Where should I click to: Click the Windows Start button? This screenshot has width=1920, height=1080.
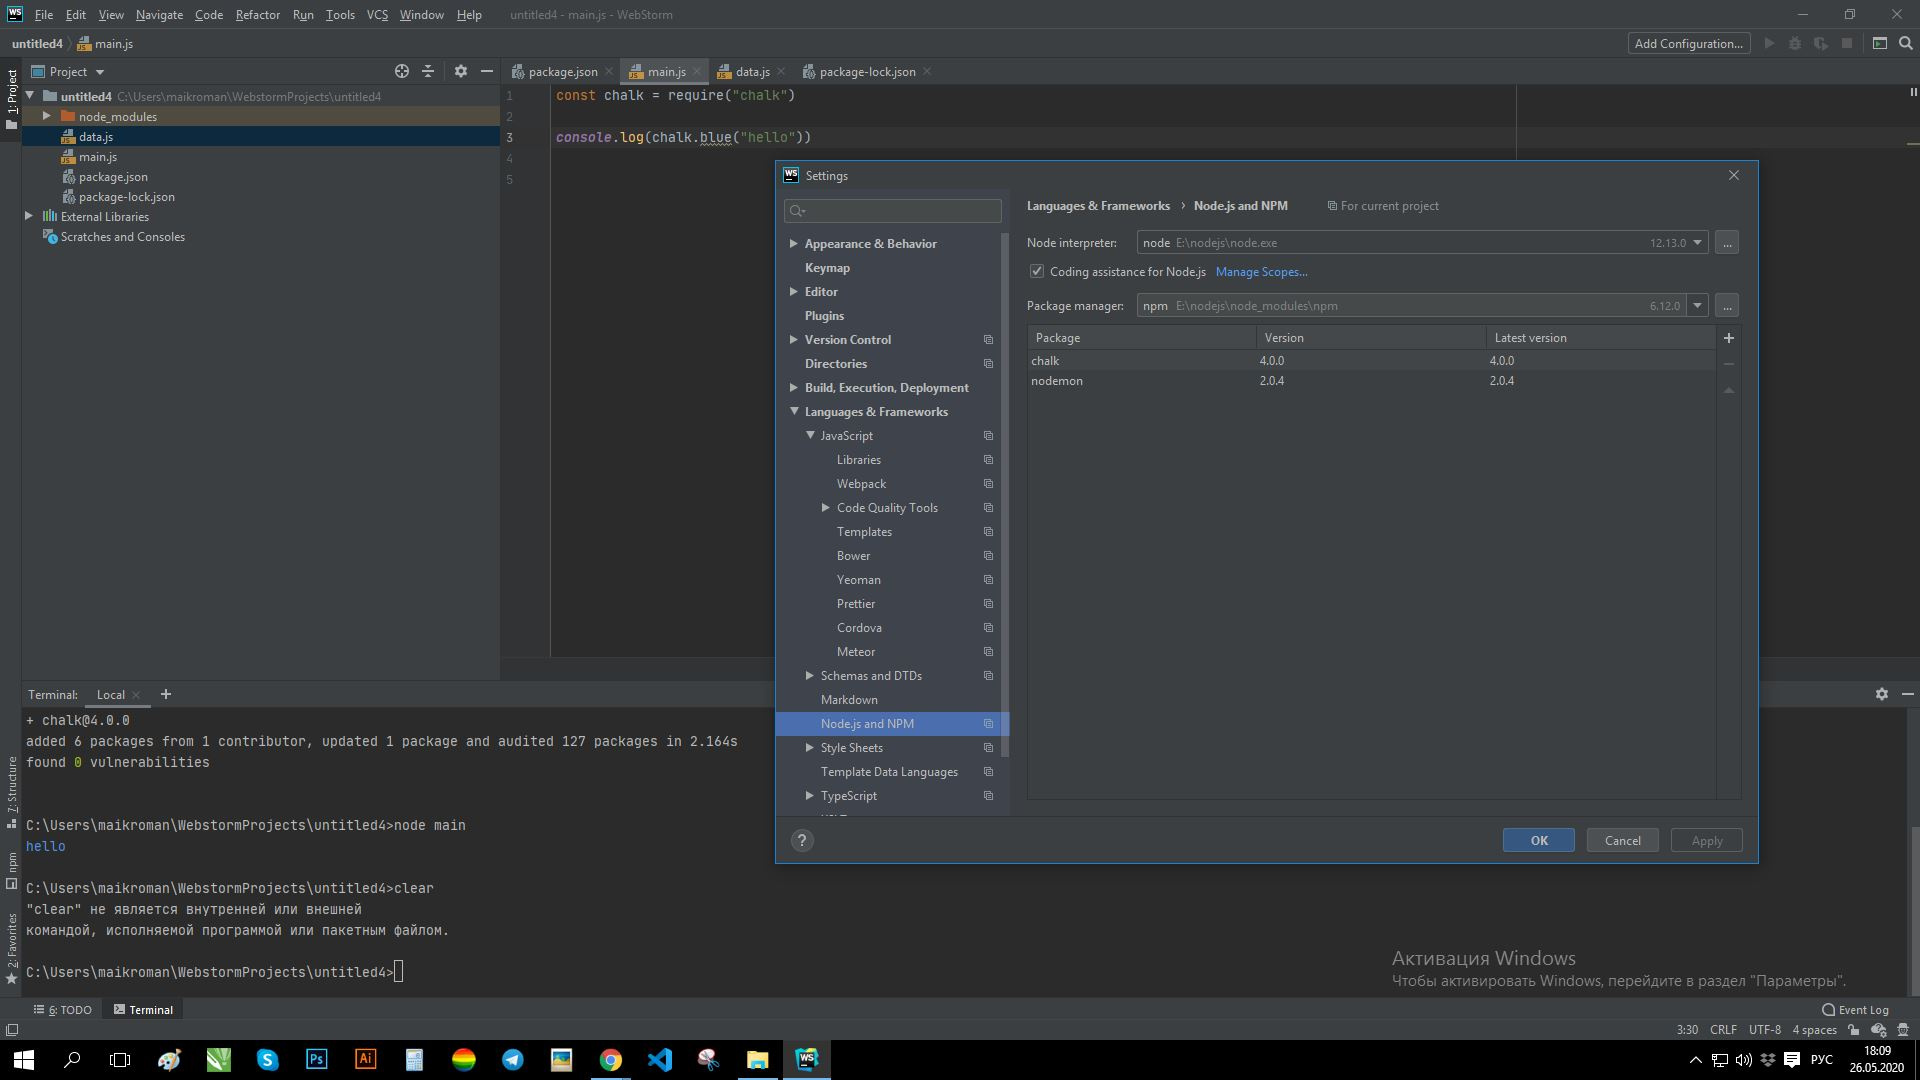(x=24, y=1059)
